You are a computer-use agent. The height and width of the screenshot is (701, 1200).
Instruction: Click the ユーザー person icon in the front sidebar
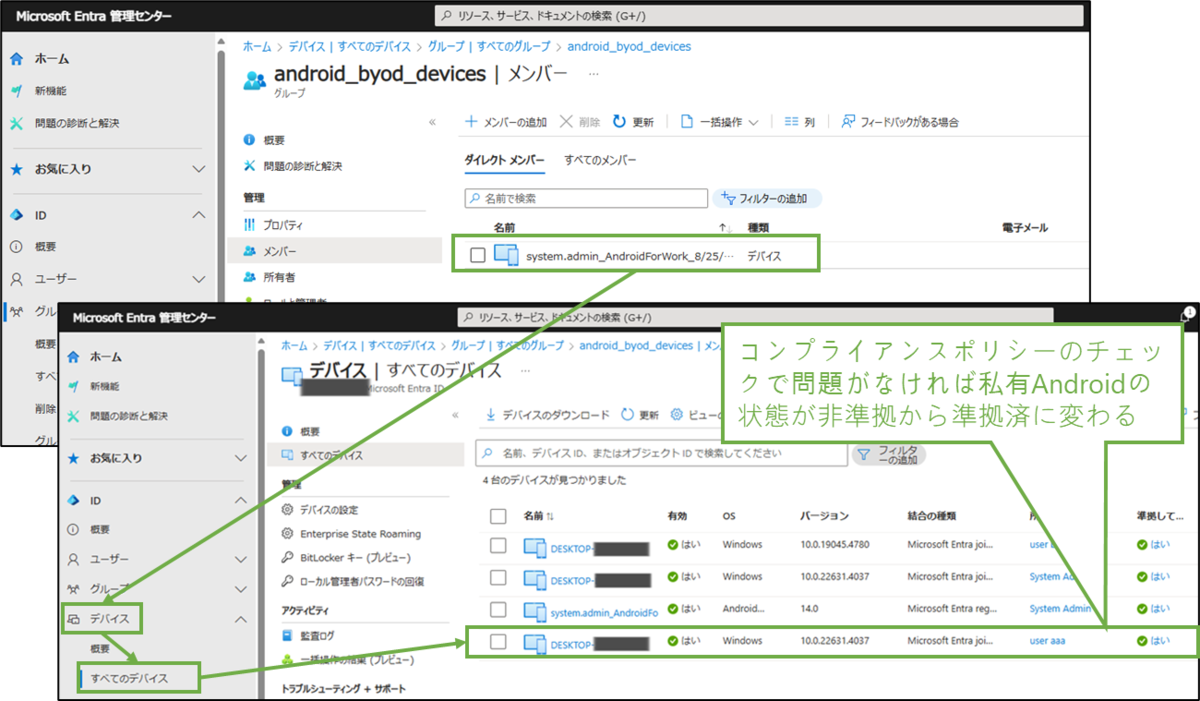[x=73, y=559]
